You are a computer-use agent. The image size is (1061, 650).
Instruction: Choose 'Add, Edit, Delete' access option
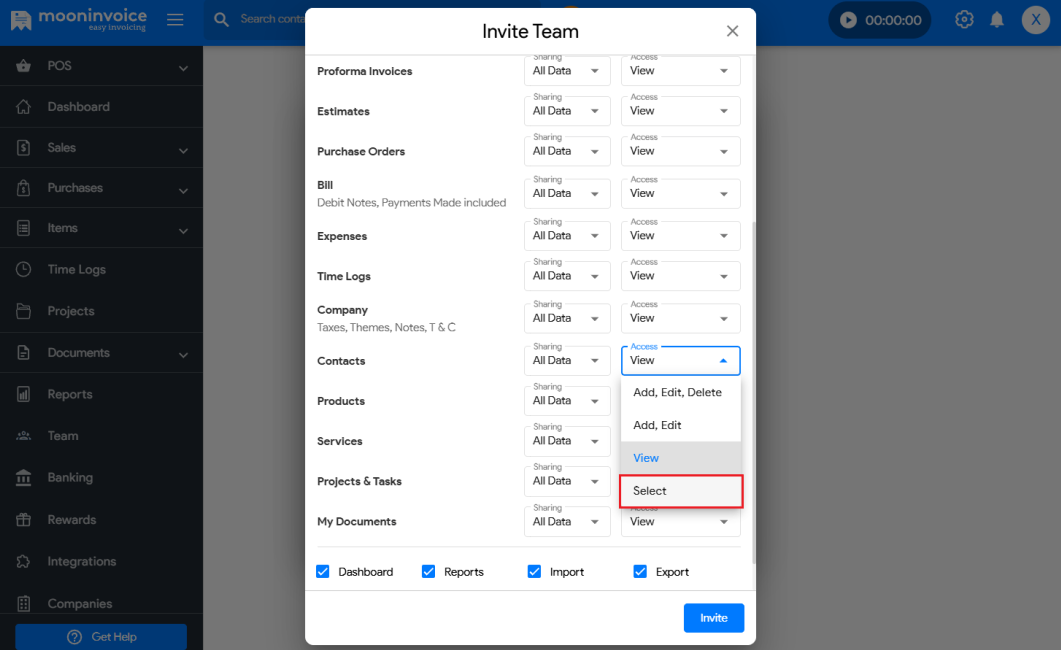(x=678, y=393)
